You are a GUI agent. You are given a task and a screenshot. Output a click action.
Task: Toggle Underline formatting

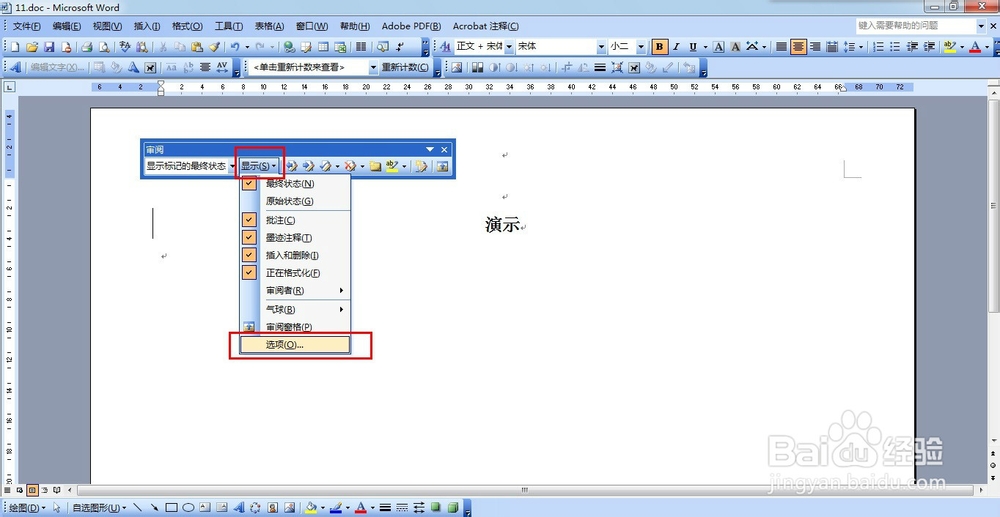tap(693, 47)
